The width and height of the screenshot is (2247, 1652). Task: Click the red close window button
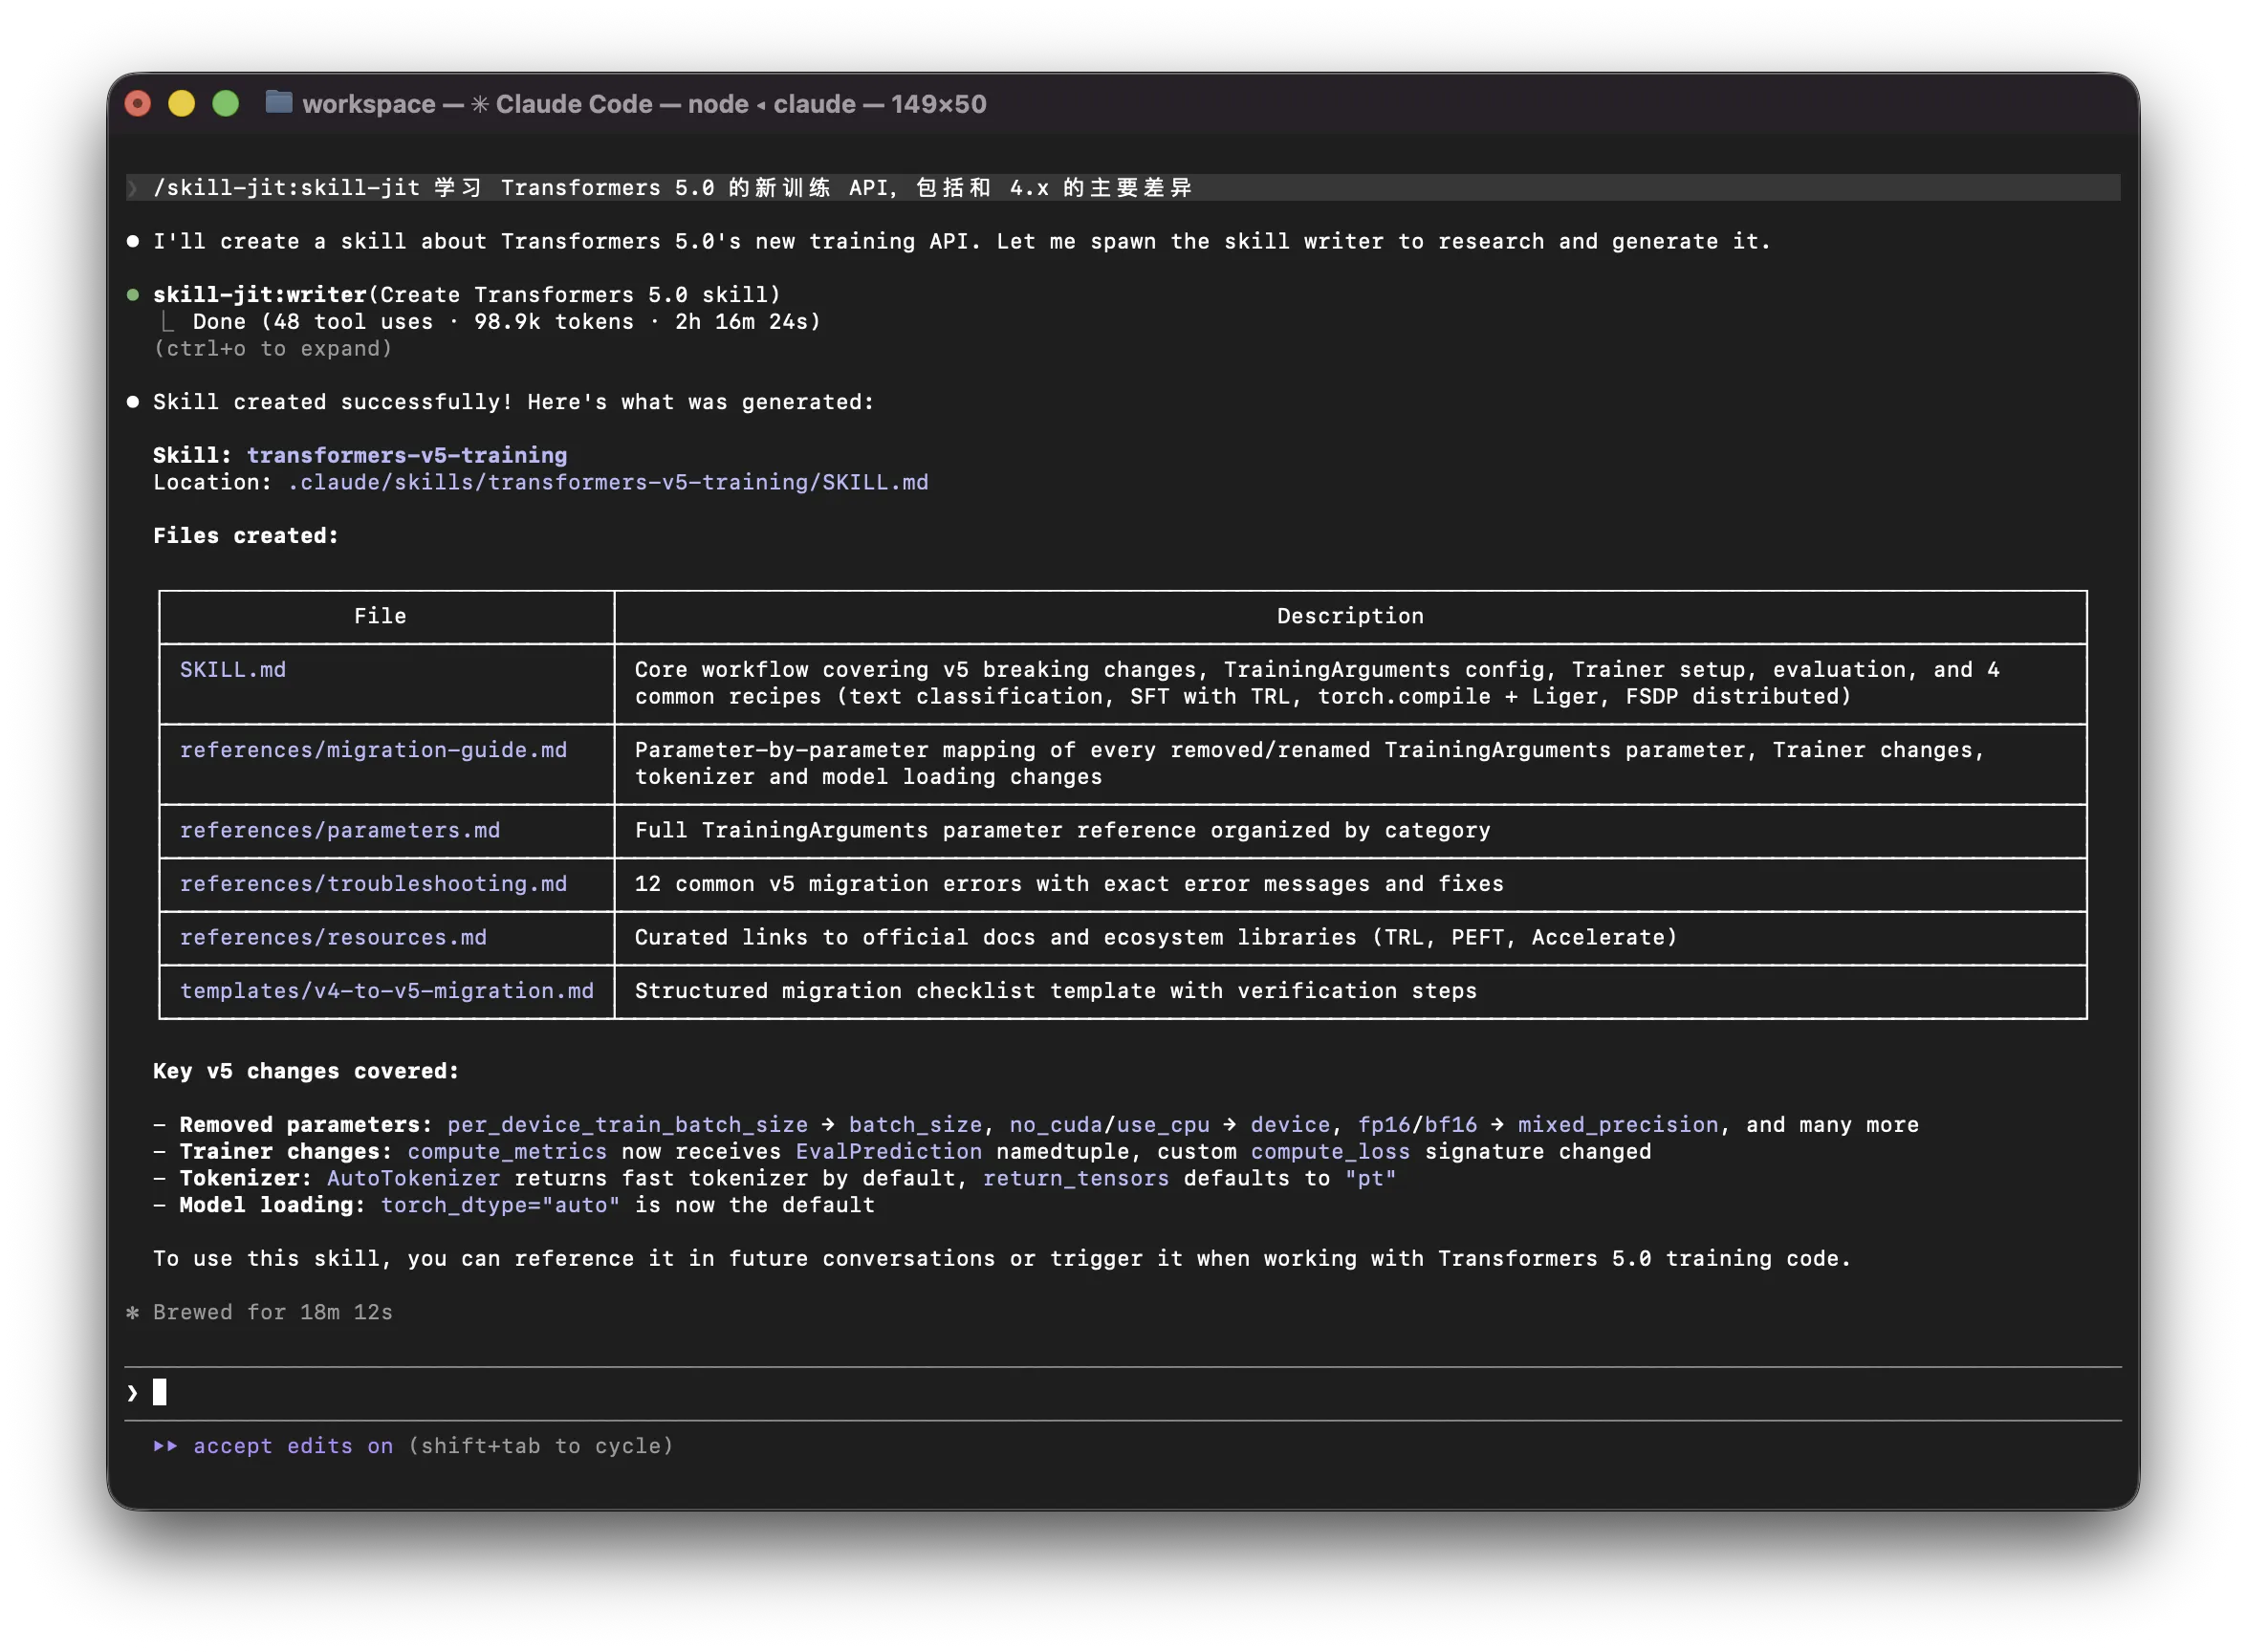click(x=138, y=103)
